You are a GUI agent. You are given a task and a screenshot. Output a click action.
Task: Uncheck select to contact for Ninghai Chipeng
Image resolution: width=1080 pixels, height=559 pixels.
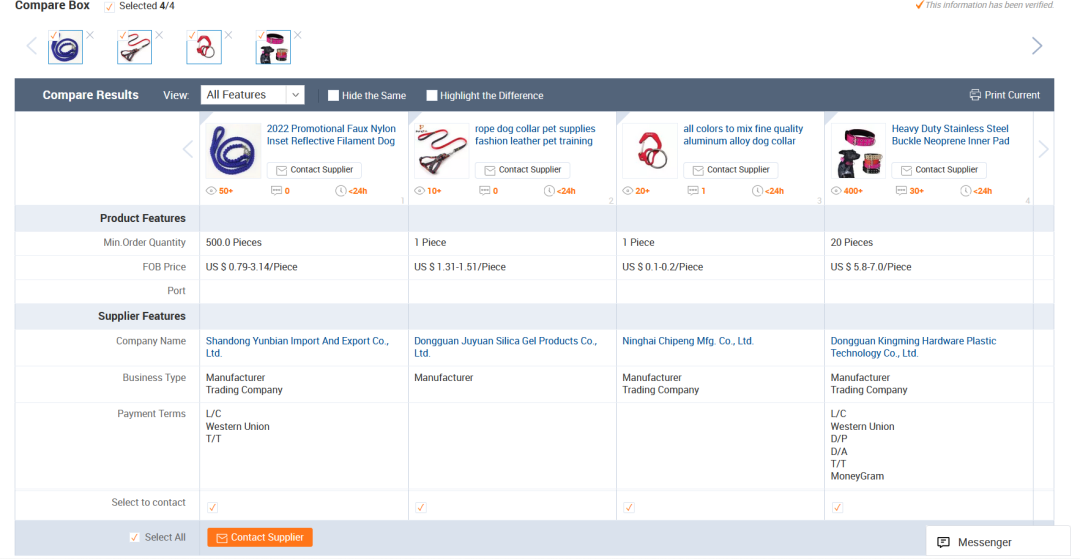point(629,507)
